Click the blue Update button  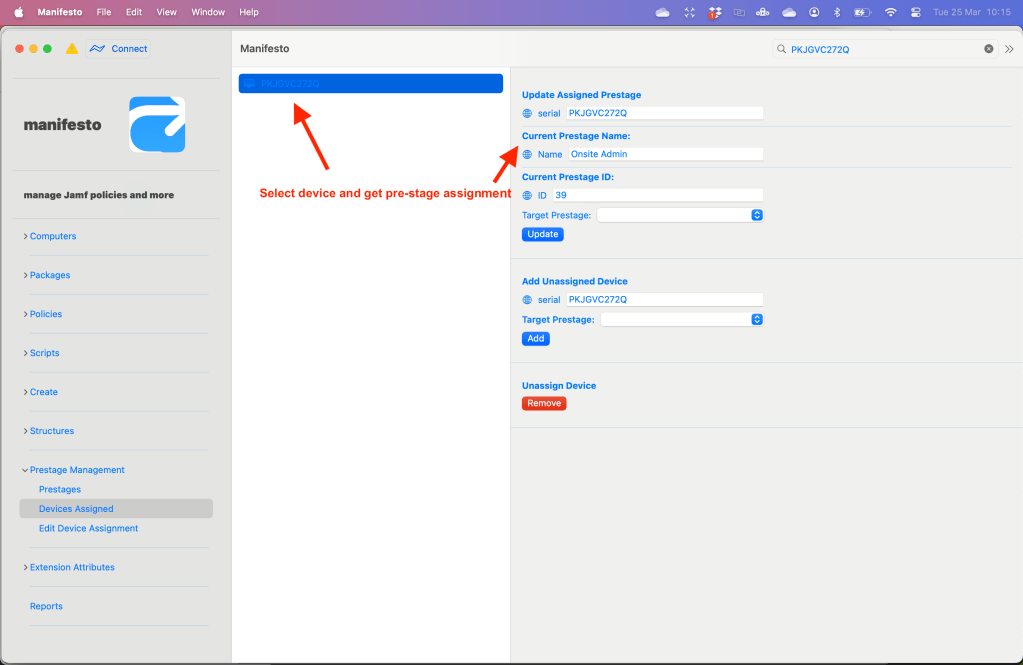543,234
